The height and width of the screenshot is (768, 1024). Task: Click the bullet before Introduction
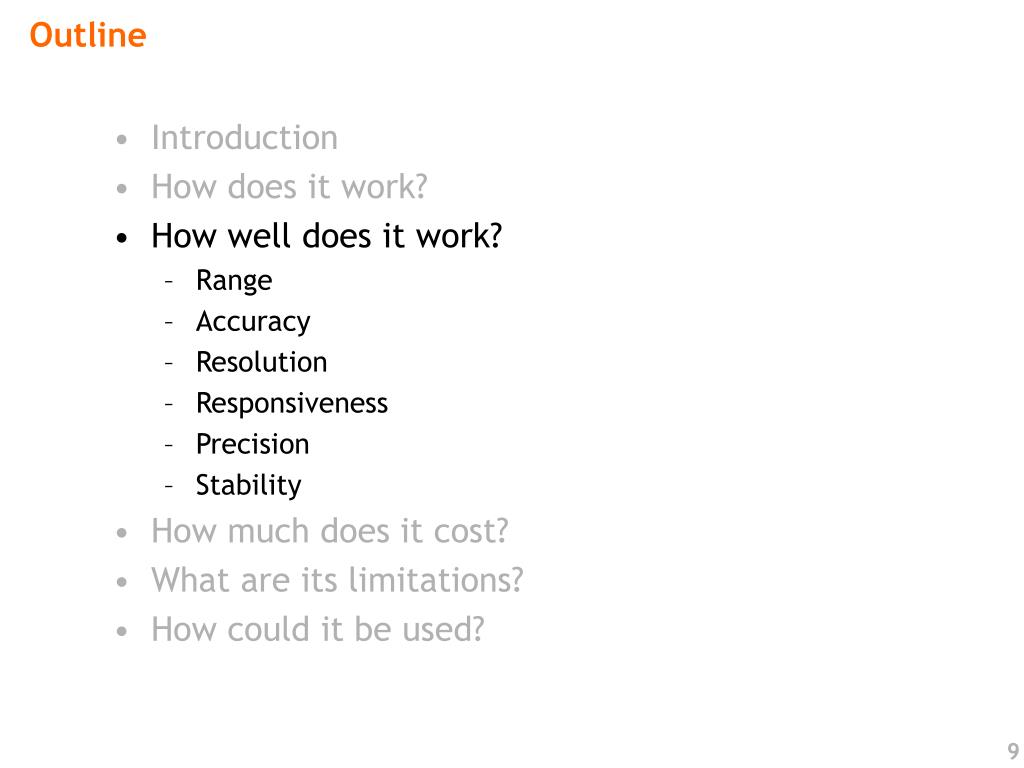point(121,140)
